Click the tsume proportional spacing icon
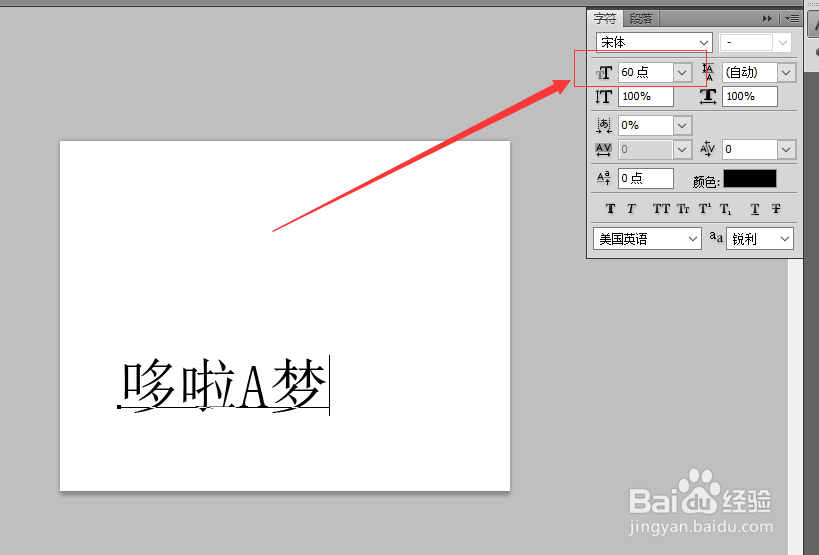Viewport: 819px width, 555px height. coord(604,125)
